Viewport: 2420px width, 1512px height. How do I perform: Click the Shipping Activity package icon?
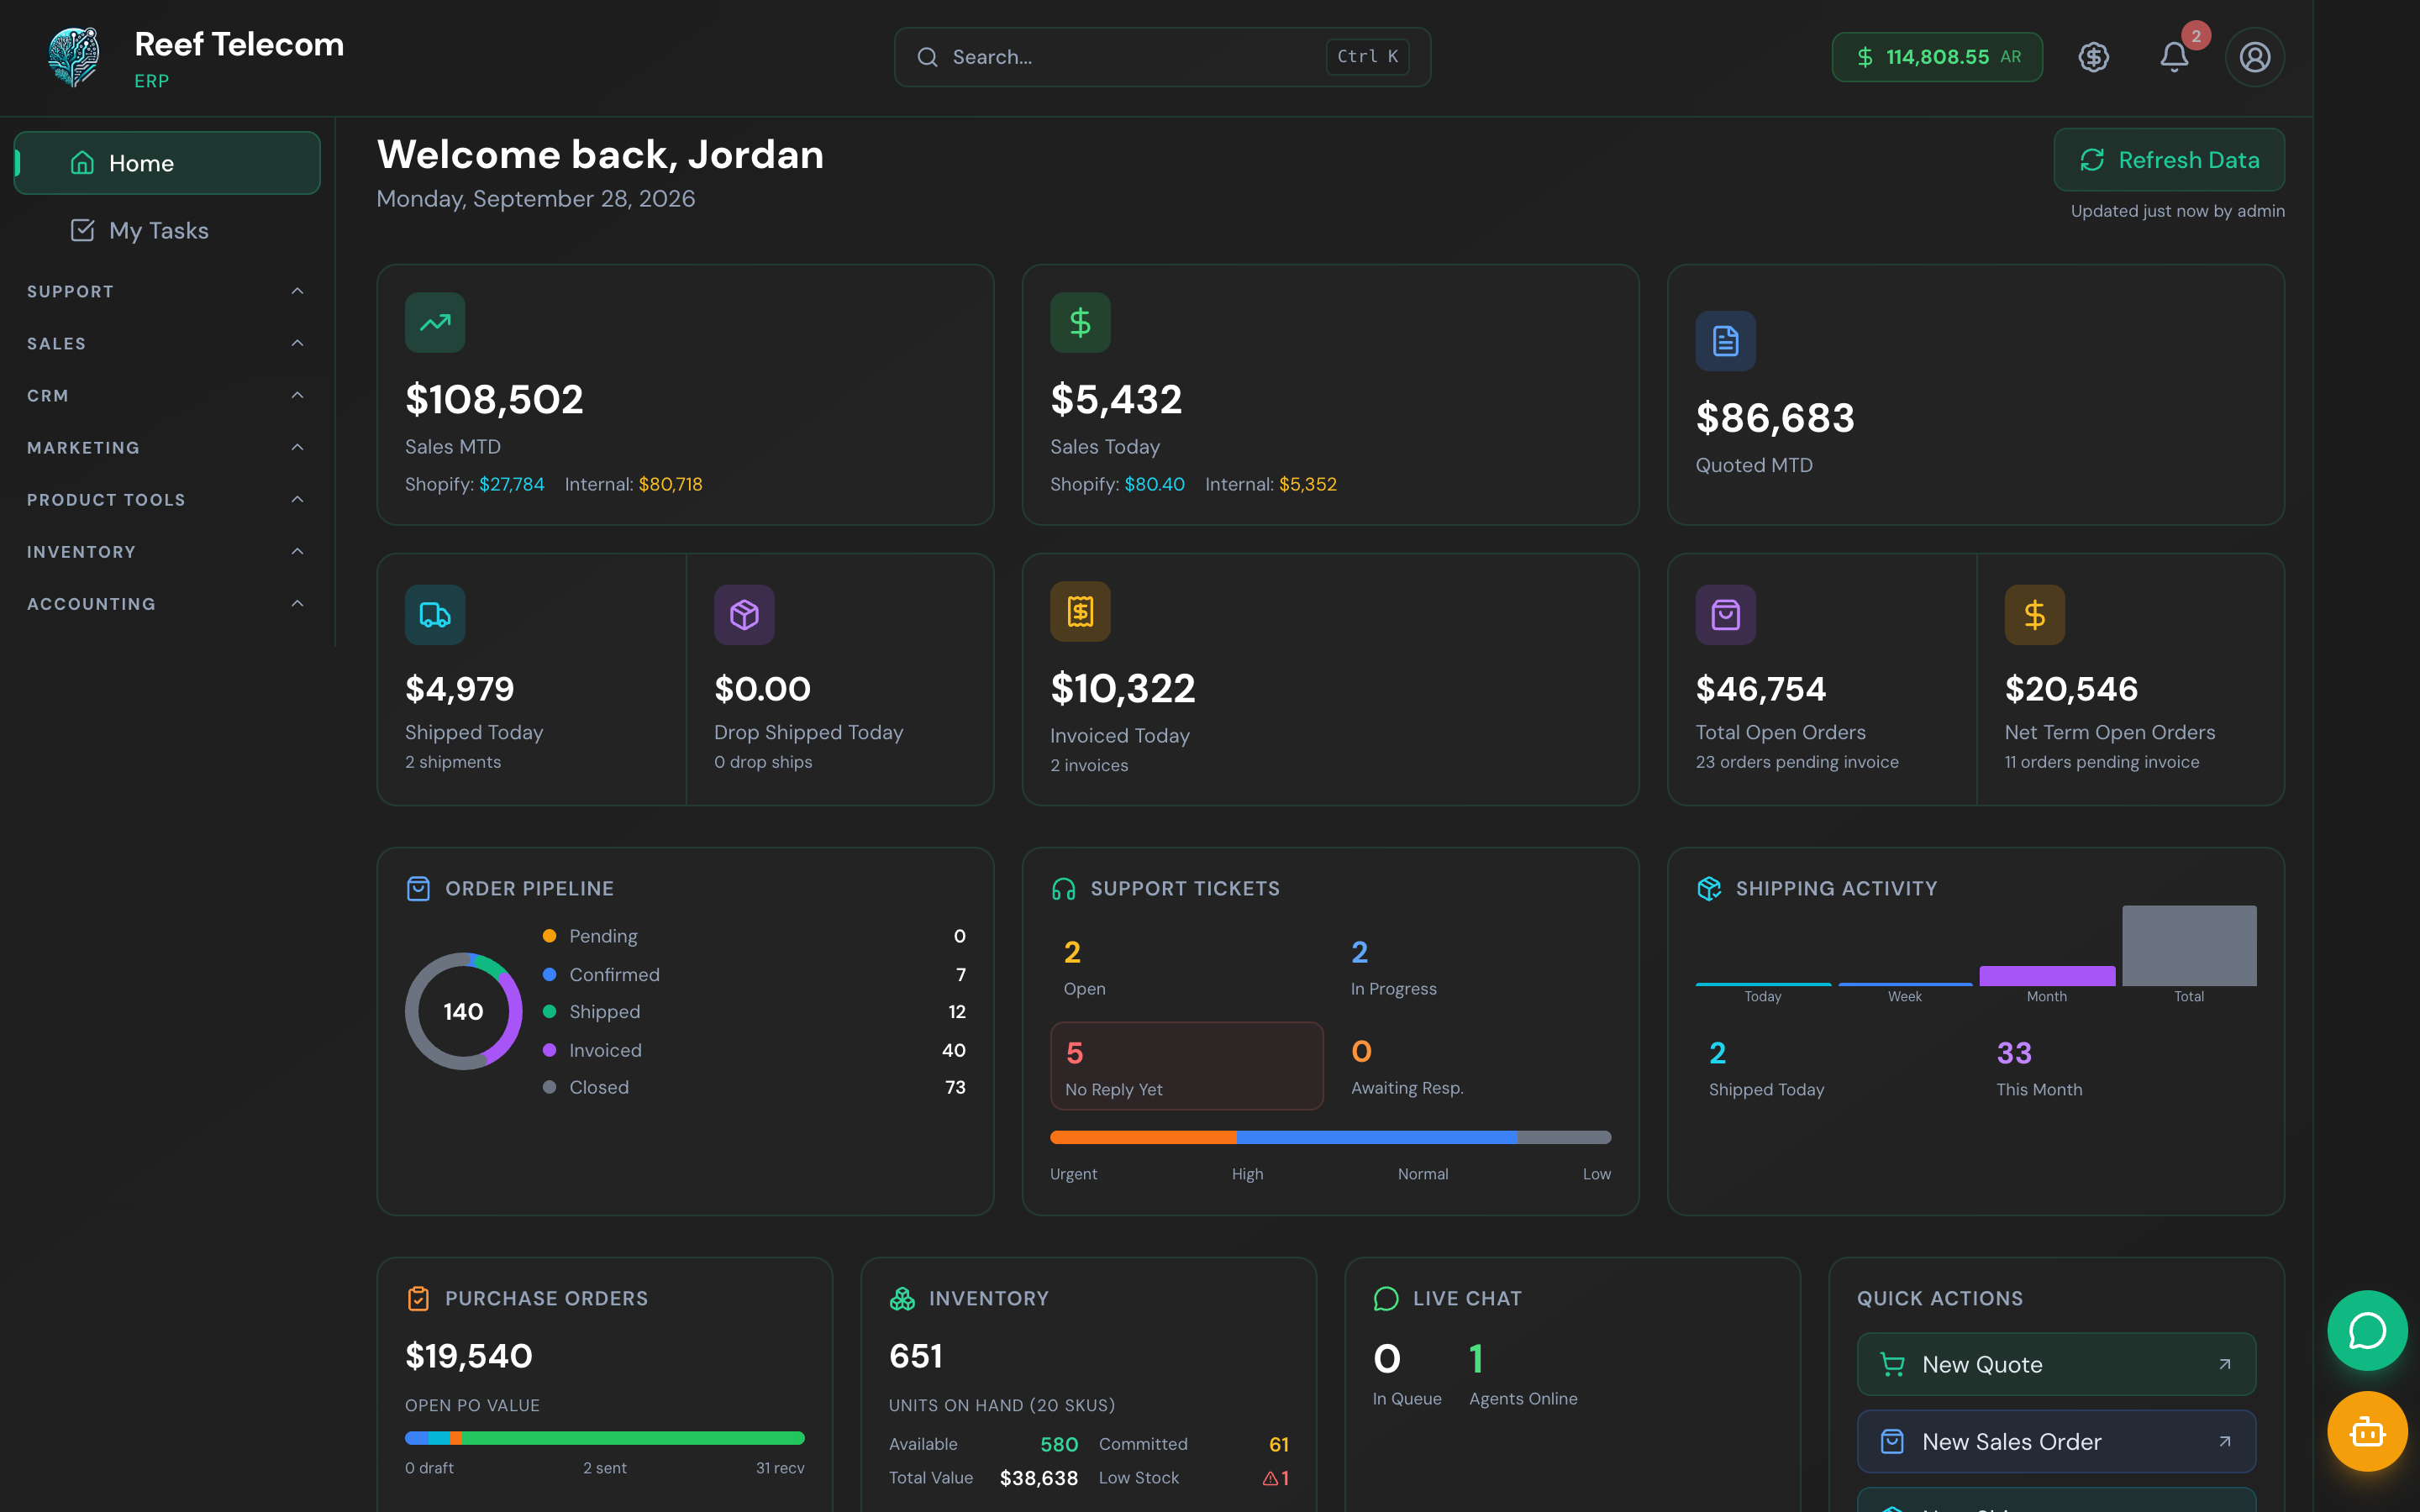tap(1709, 888)
